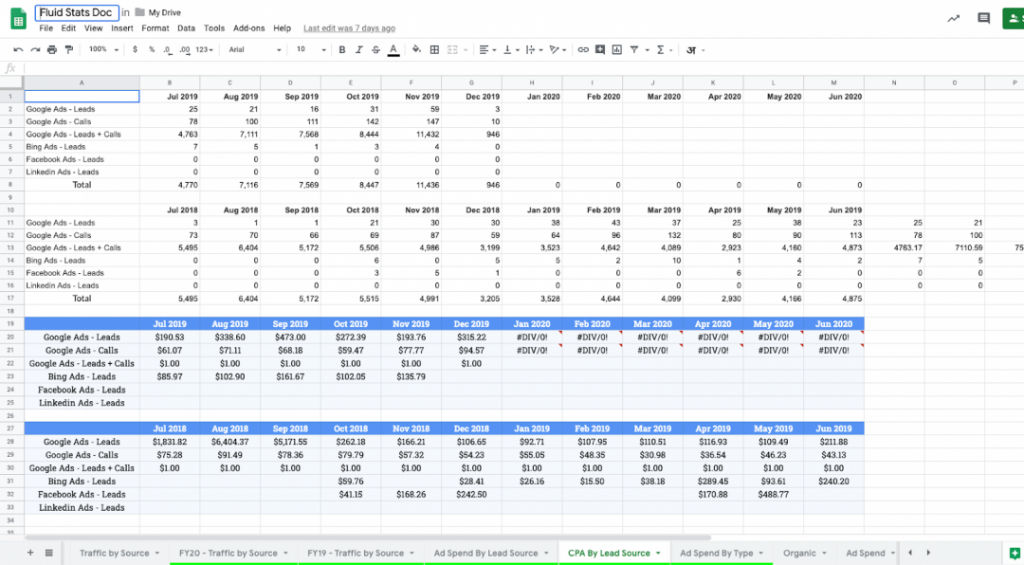Click the add sheet plus button
Image resolution: width=1024 pixels, height=565 pixels.
[x=30, y=553]
